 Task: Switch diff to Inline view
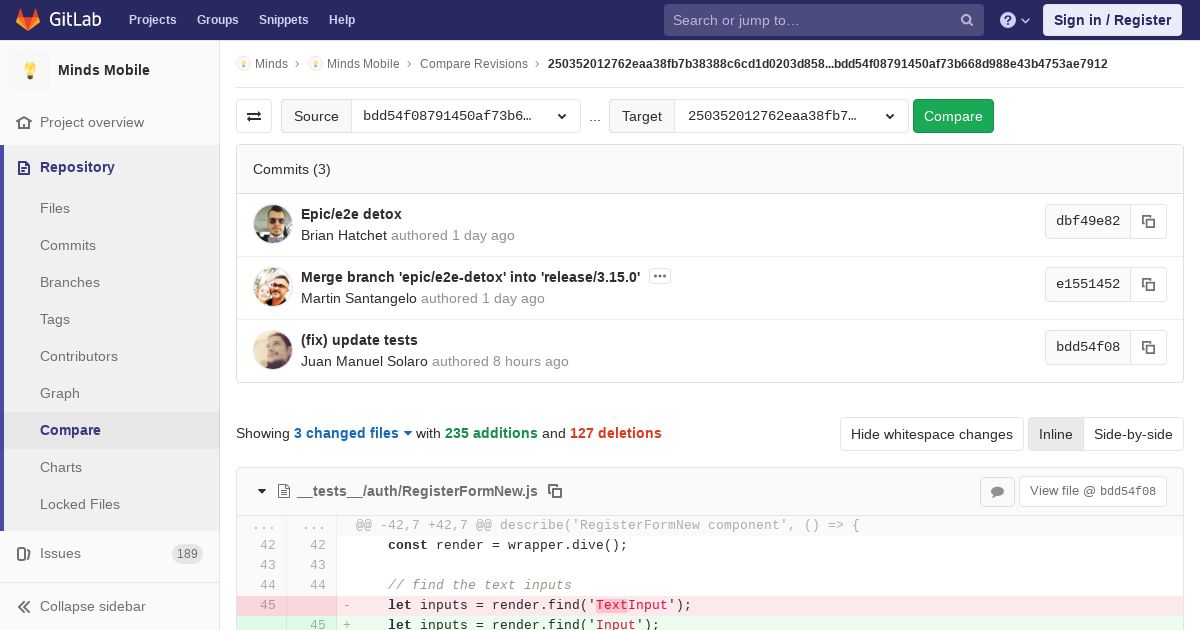tap(1055, 434)
